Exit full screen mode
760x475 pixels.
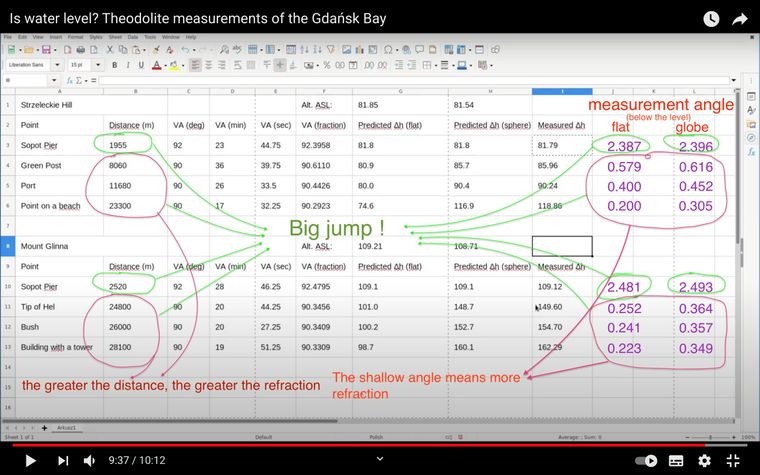[x=733, y=460]
